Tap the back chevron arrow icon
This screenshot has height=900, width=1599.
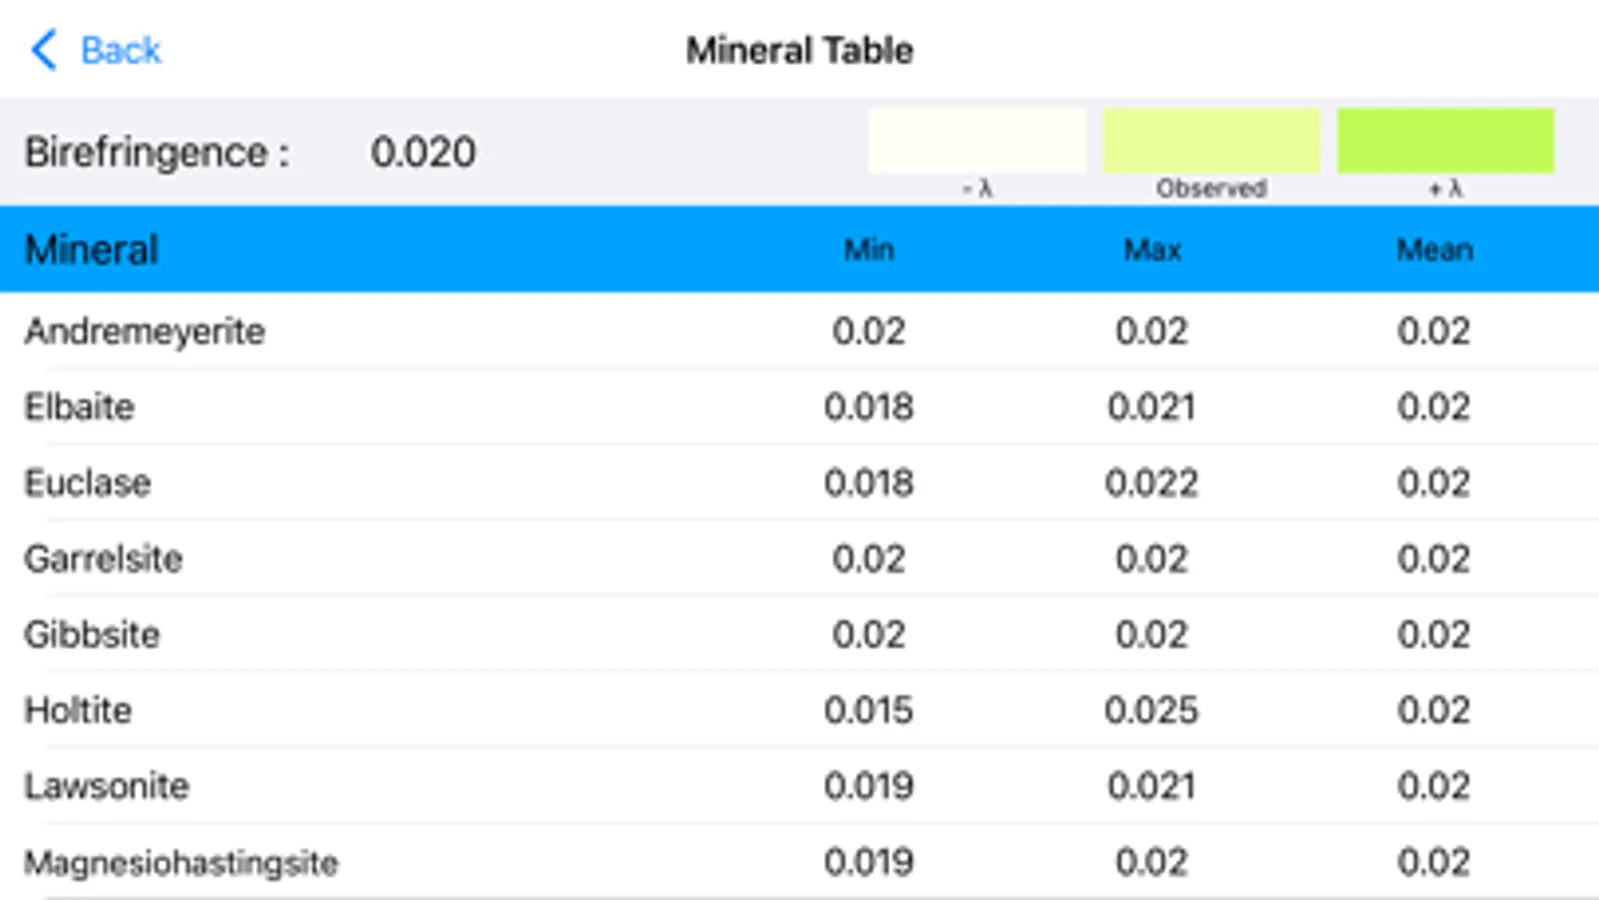coord(44,50)
